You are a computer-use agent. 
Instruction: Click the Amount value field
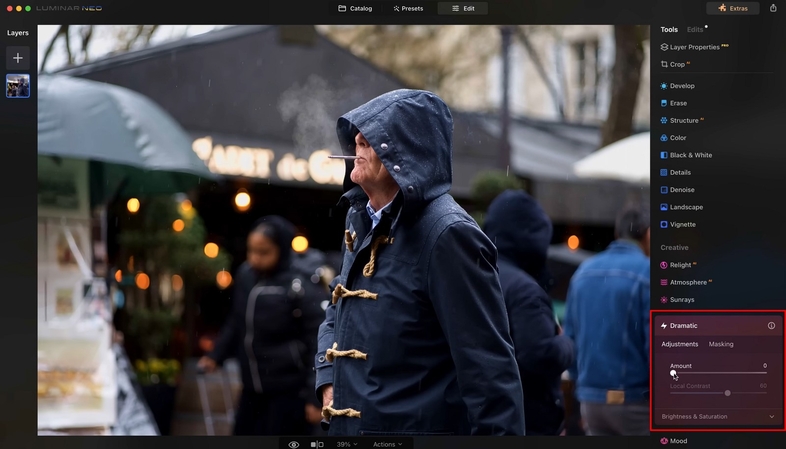coord(764,366)
